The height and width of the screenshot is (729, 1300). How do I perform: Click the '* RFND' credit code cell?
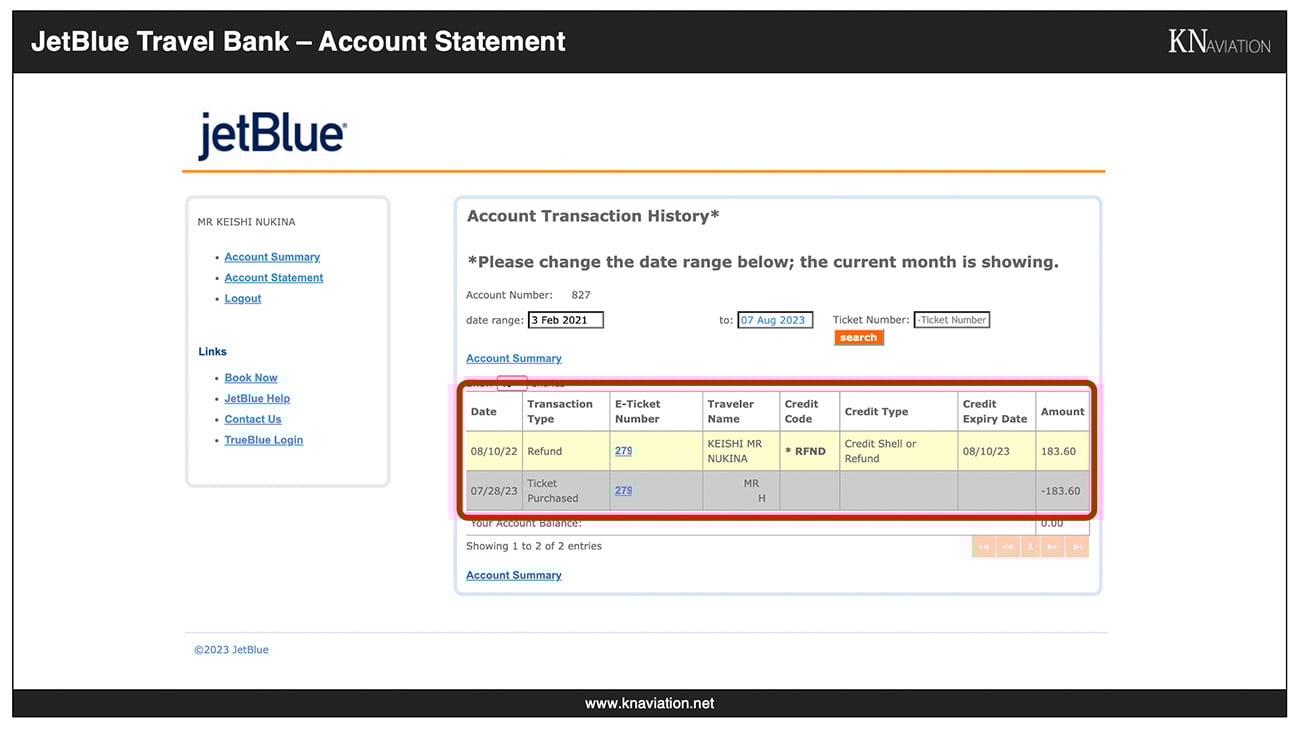[x=809, y=451]
